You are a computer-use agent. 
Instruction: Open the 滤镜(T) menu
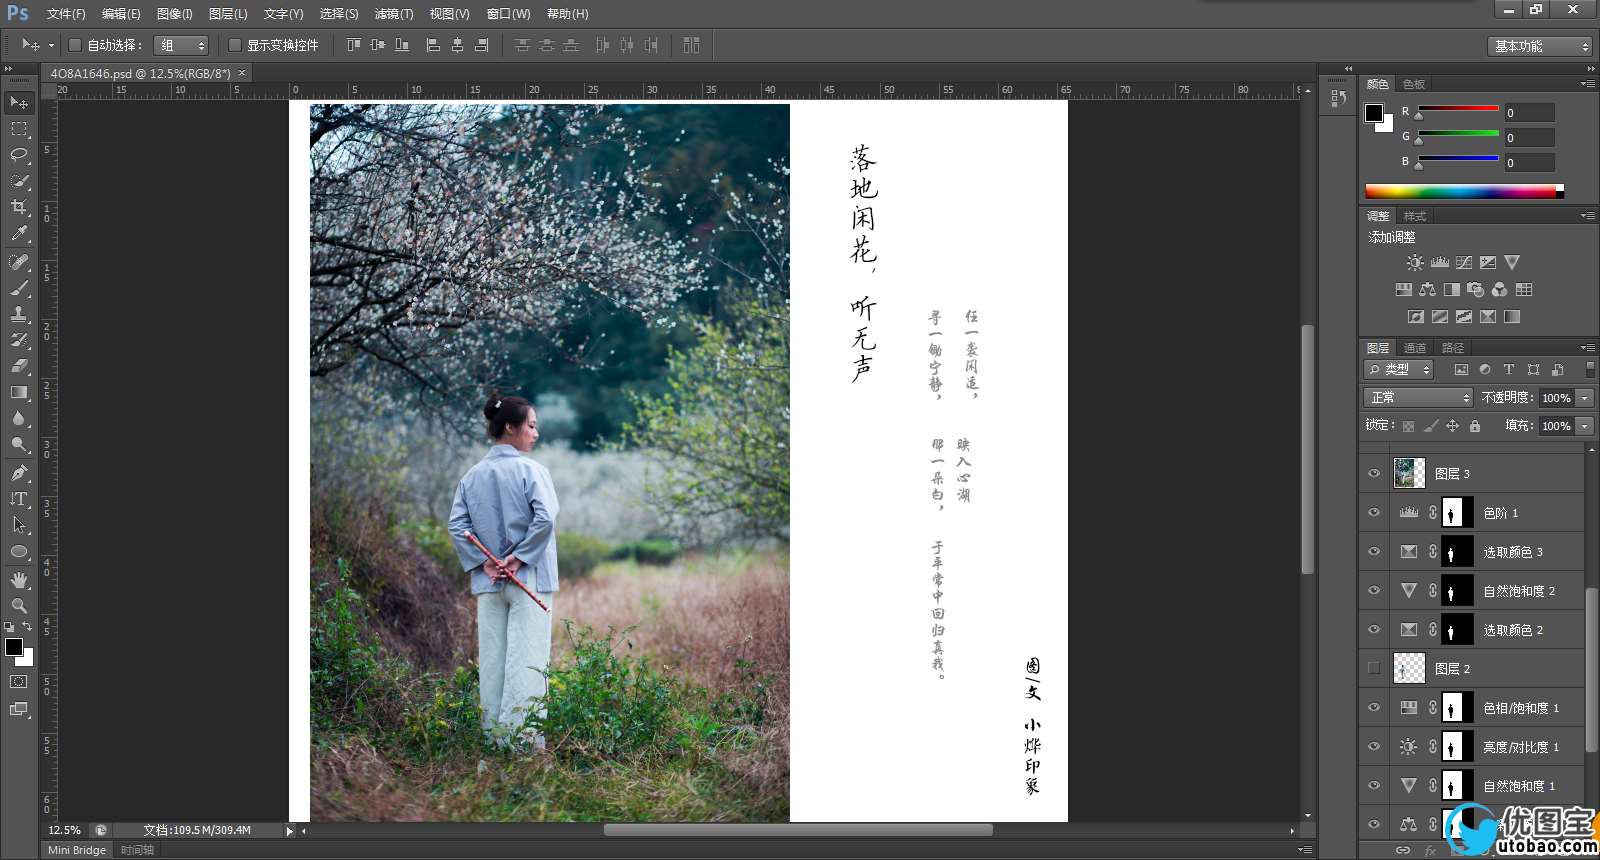click(x=393, y=14)
